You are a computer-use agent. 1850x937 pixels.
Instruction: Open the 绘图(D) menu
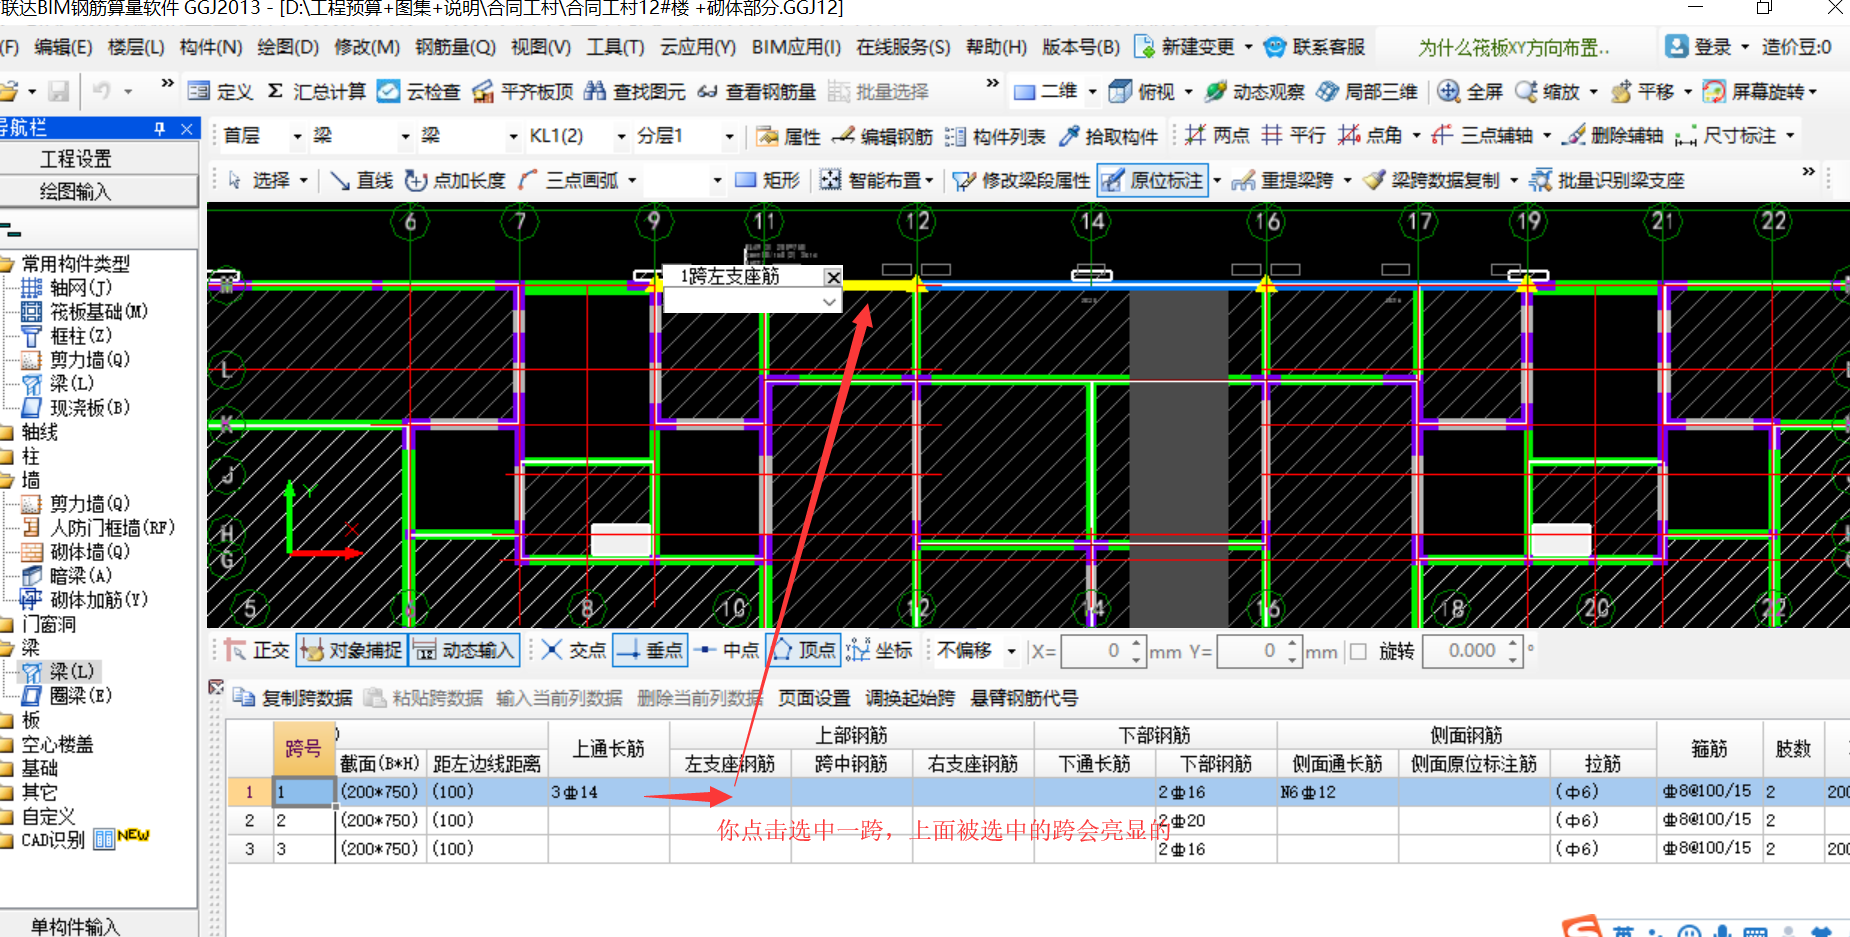tap(288, 47)
